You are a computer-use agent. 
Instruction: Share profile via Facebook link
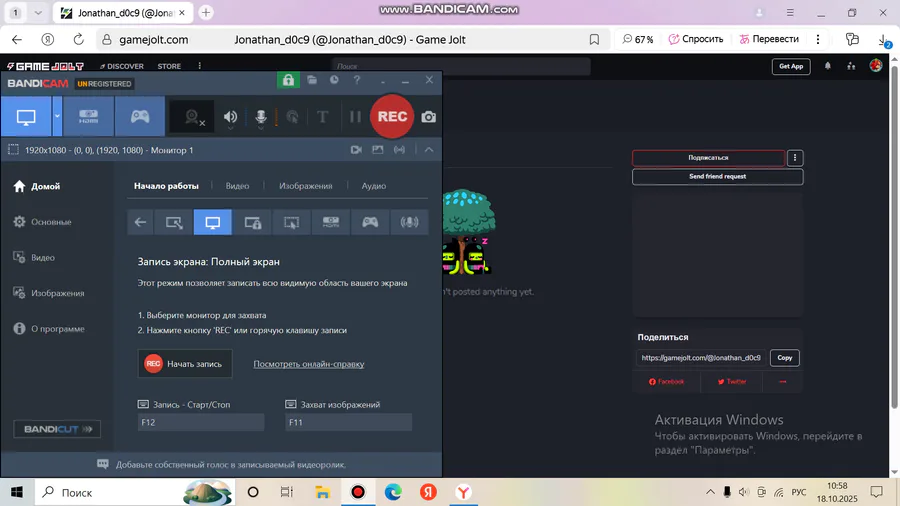pos(666,382)
